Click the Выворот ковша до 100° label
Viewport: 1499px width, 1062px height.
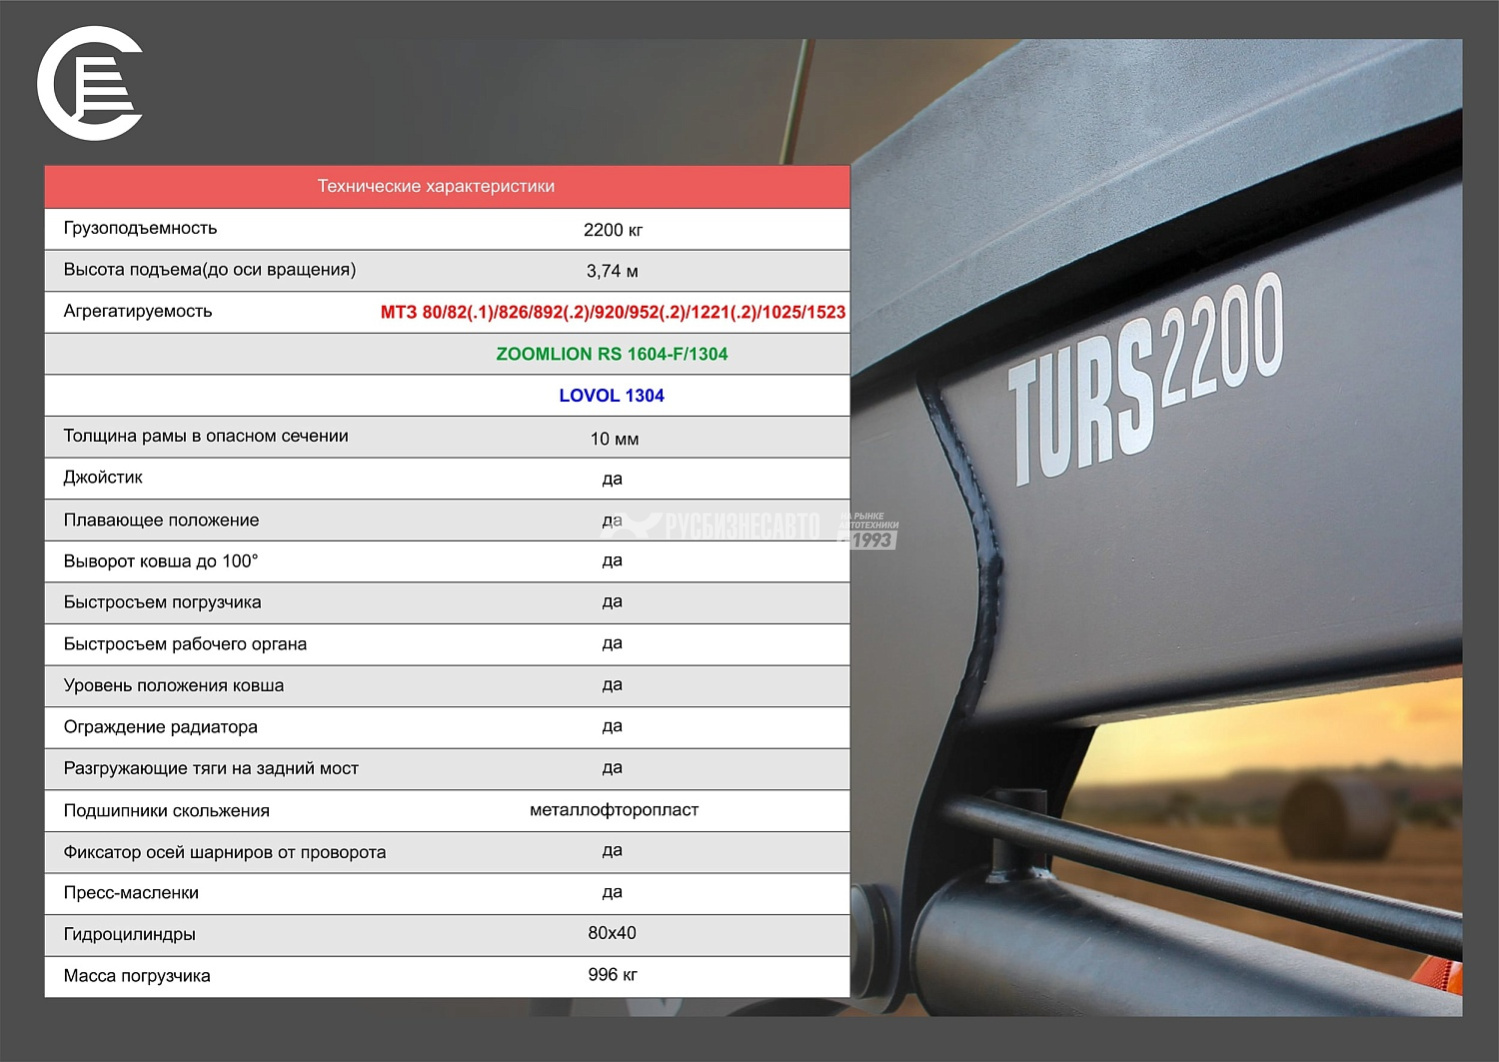(x=161, y=562)
